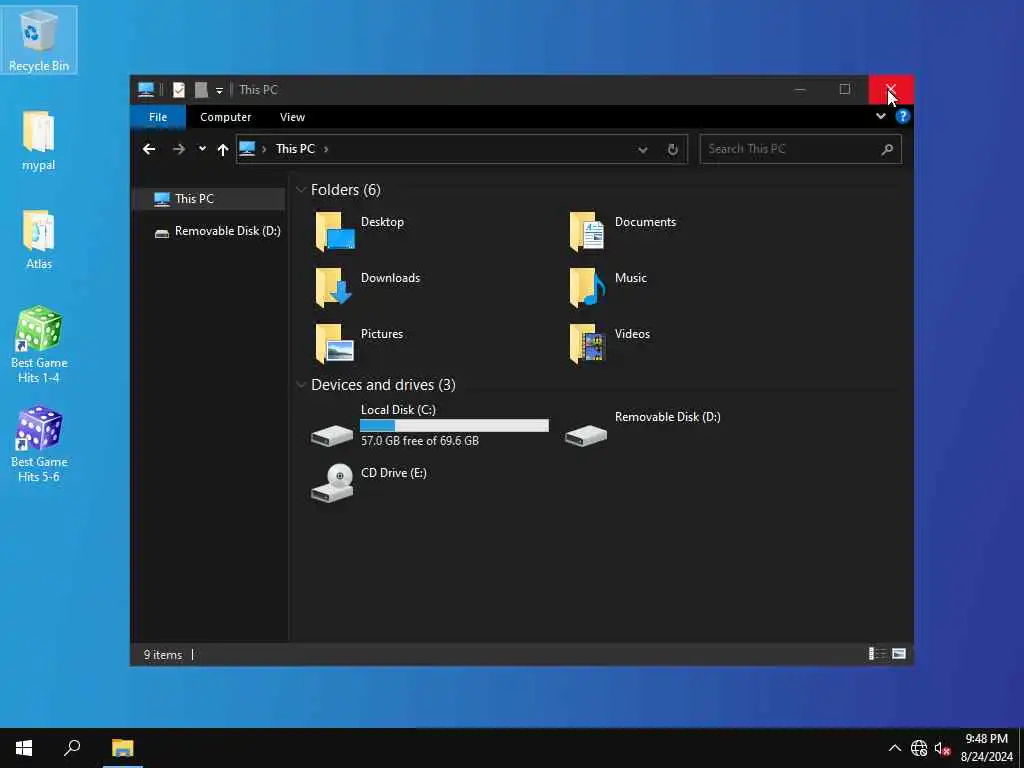Image resolution: width=1024 pixels, height=768 pixels.
Task: Show hidden tray icons
Action: coord(895,748)
